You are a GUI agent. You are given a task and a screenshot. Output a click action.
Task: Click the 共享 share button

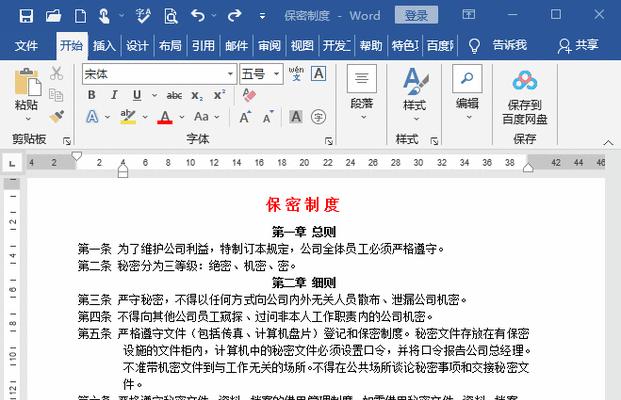click(x=578, y=45)
